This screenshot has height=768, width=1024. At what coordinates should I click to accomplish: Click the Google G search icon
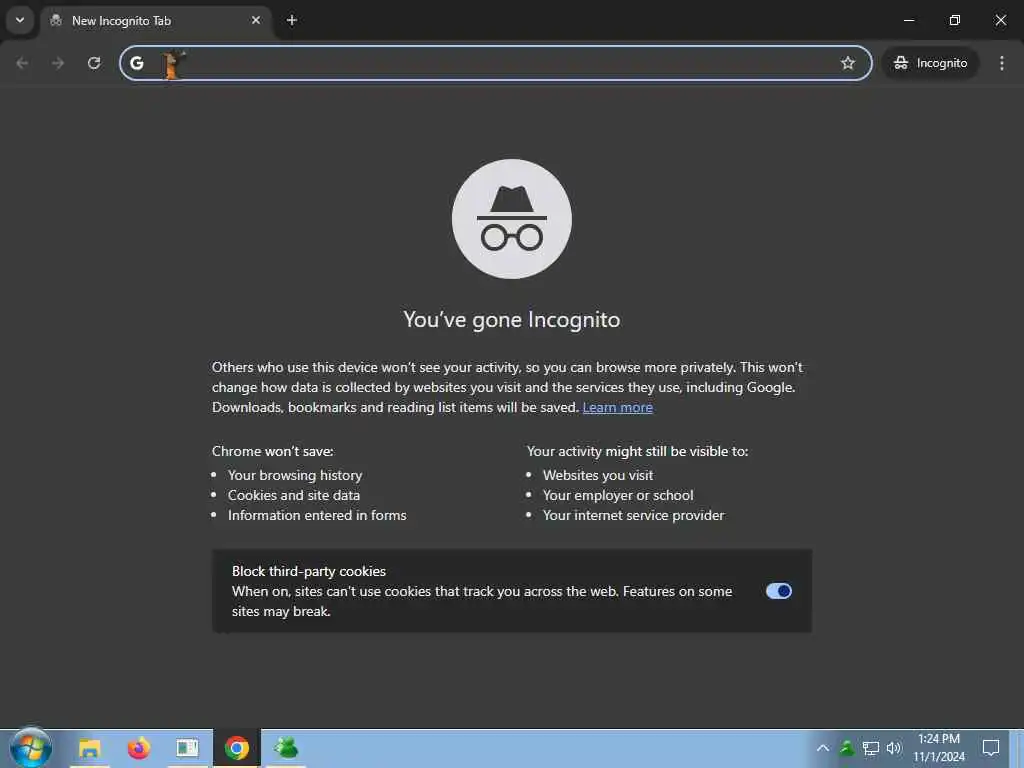[x=136, y=63]
